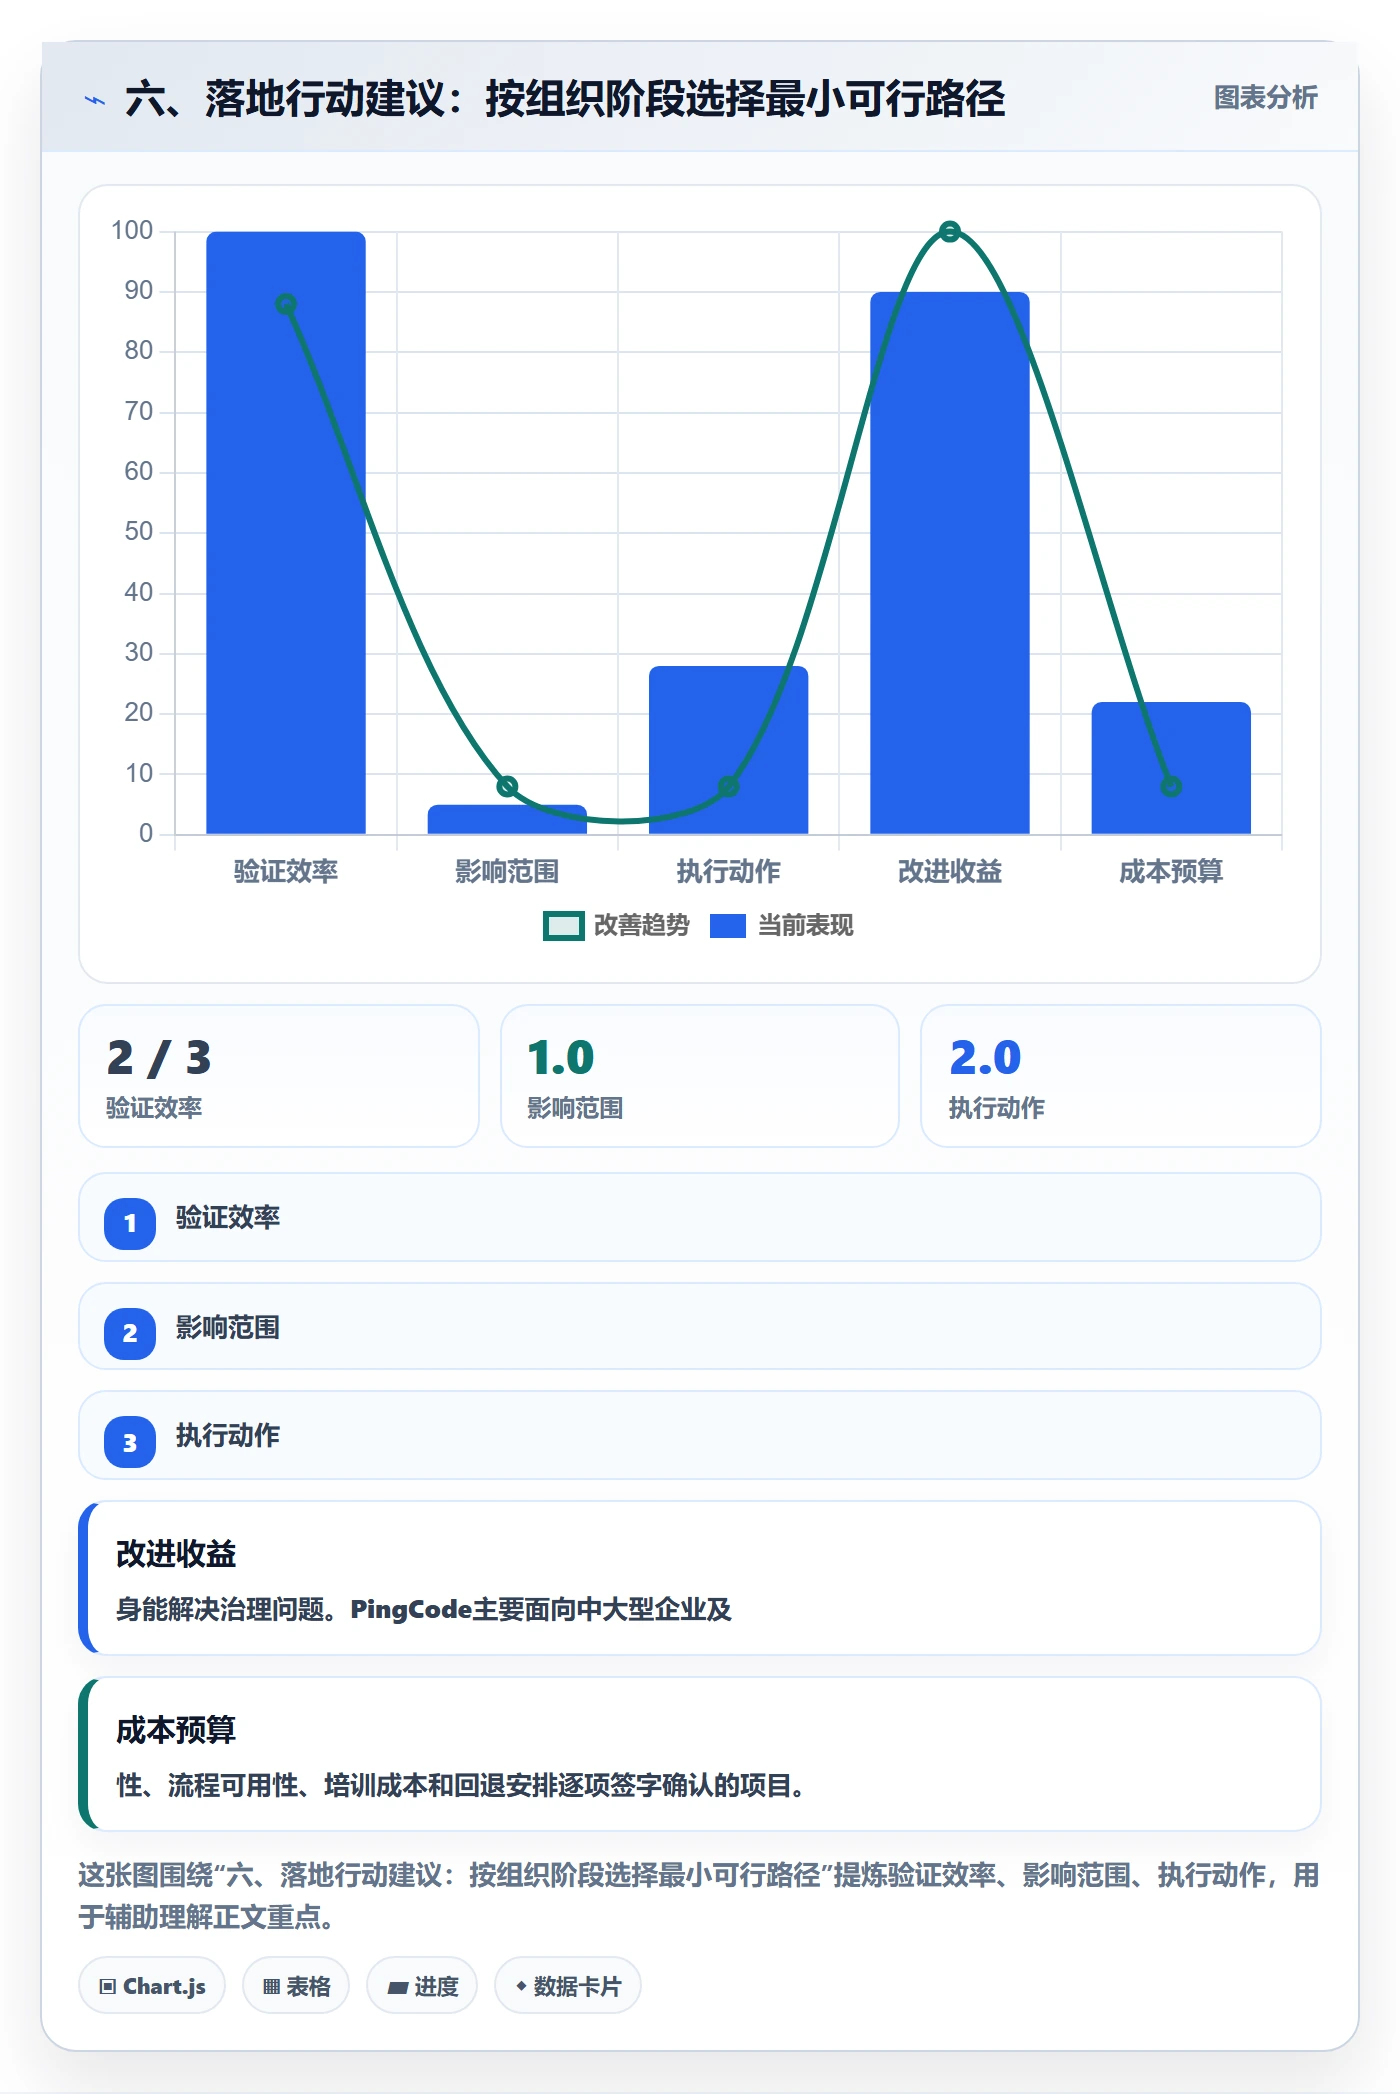Click the 1.0 影响范围 stat card

click(x=700, y=1076)
